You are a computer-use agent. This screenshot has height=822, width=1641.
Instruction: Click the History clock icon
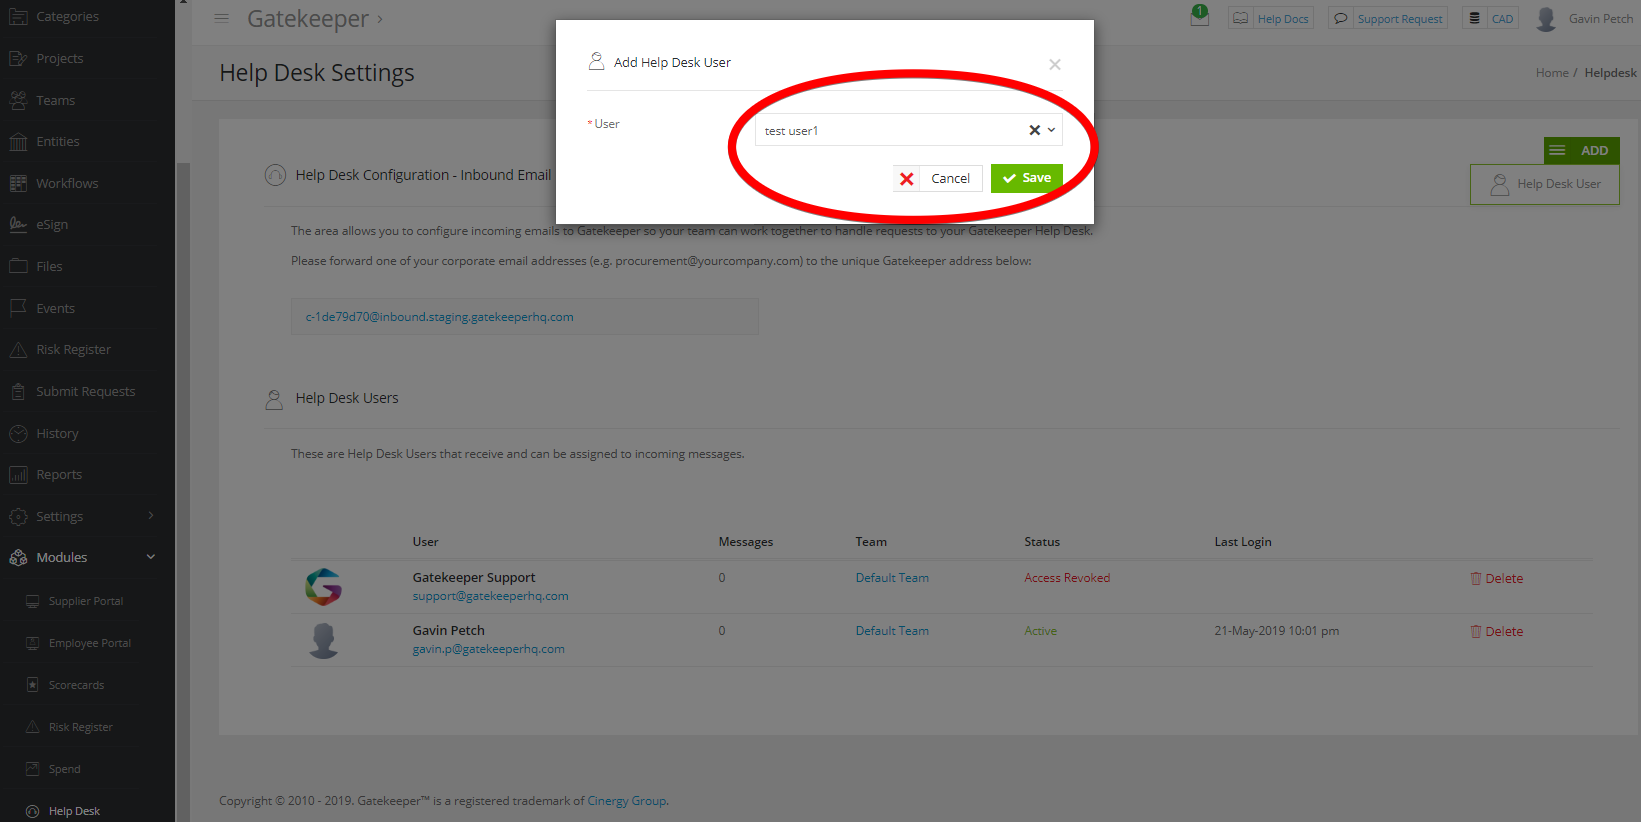click(x=18, y=433)
